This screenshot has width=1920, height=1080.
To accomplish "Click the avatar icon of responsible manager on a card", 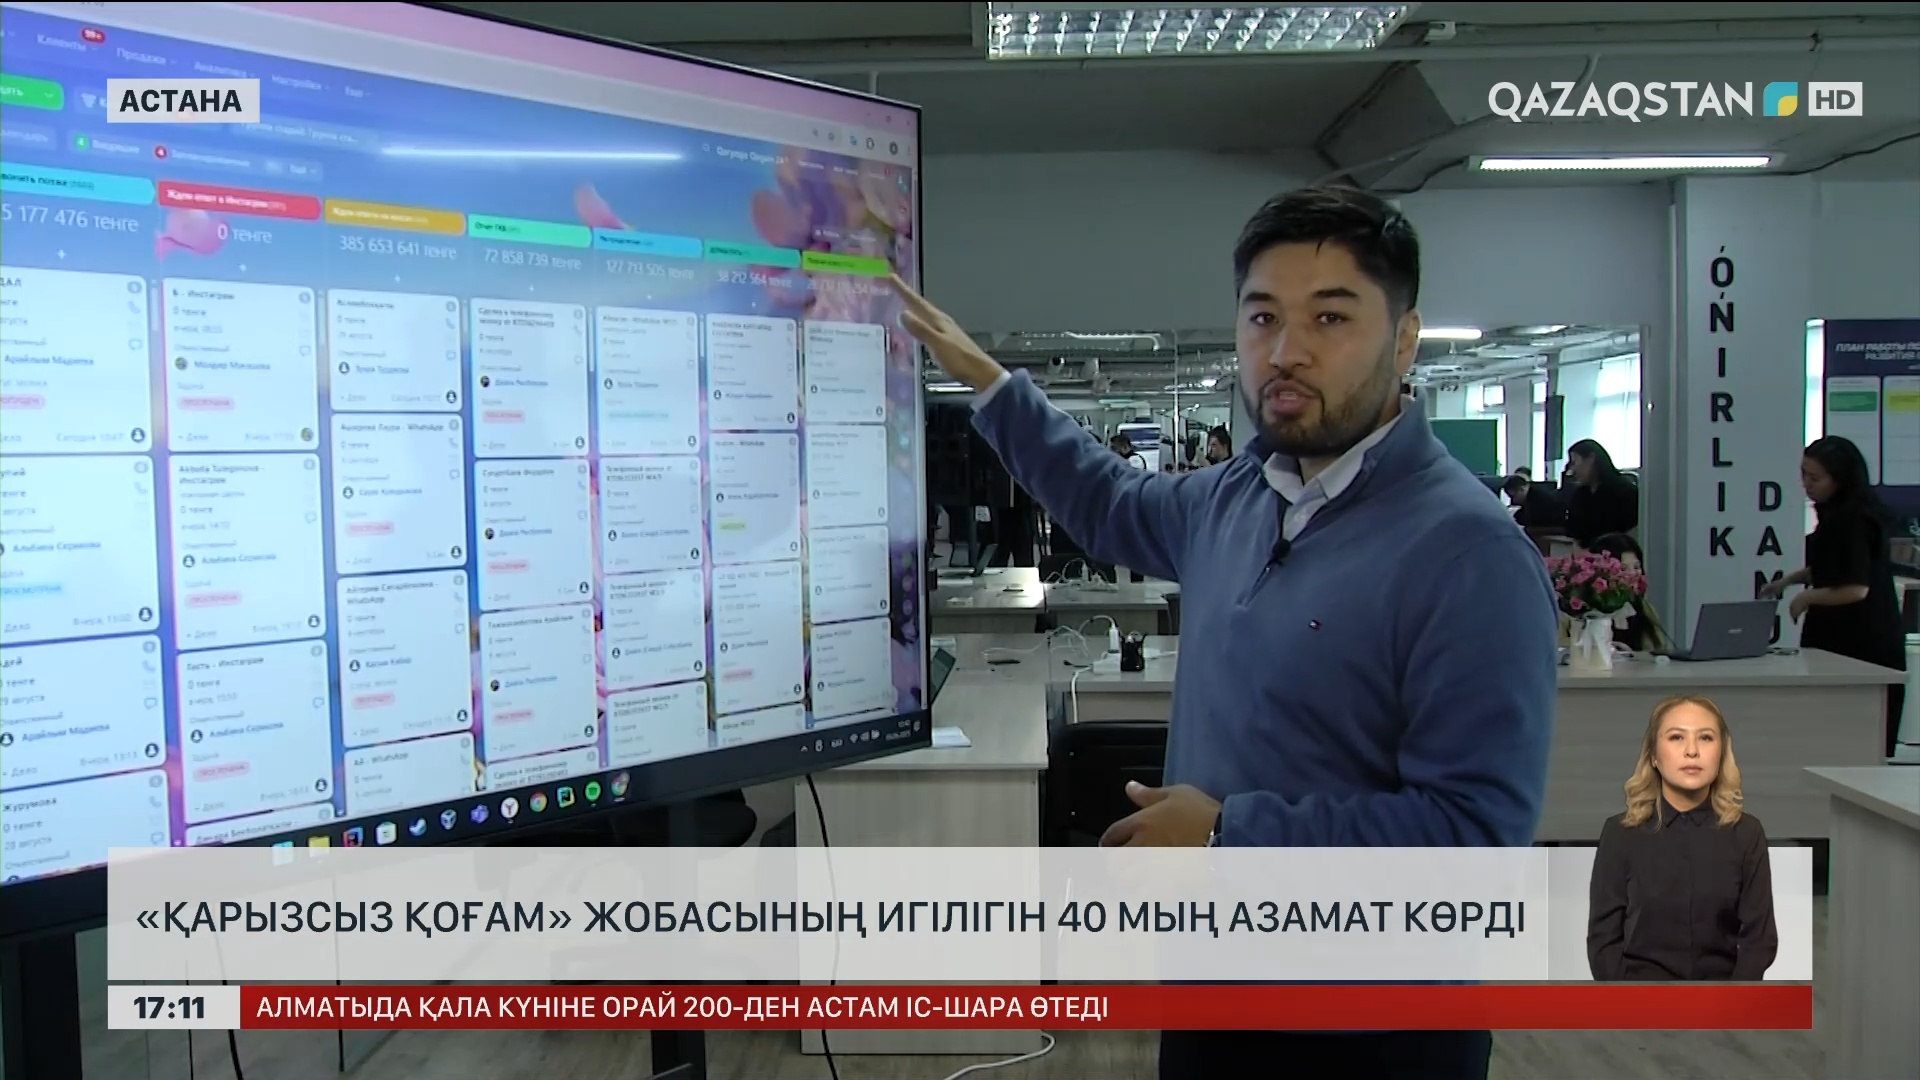I will (182, 364).
